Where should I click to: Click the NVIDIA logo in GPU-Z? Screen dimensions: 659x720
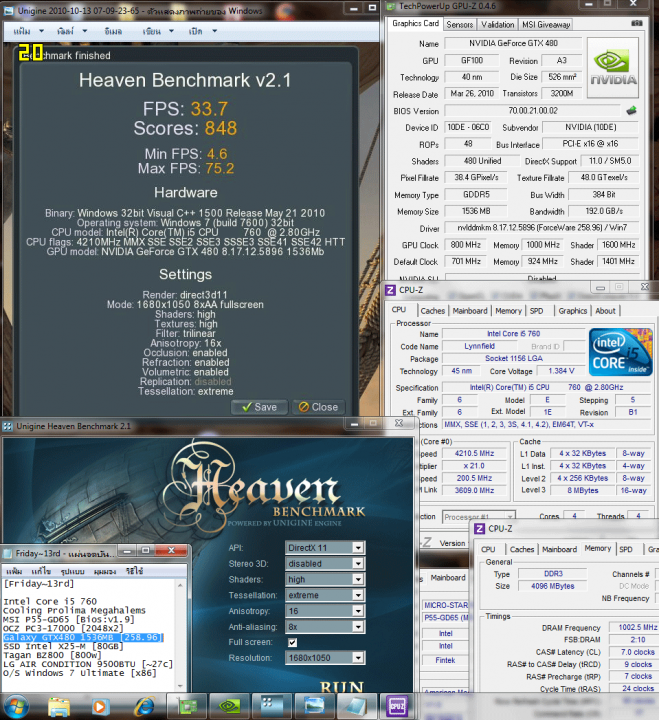pos(613,68)
